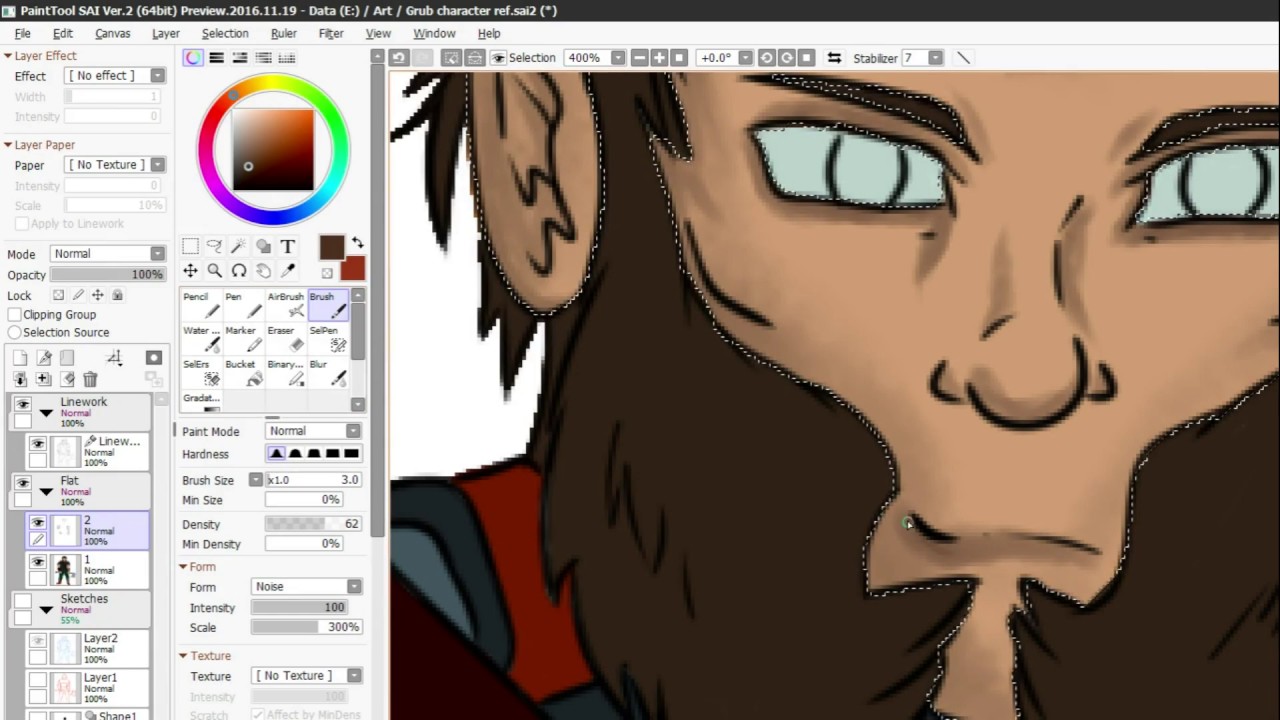Select the Selection Source radio button
The height and width of the screenshot is (720, 1280).
(15, 332)
